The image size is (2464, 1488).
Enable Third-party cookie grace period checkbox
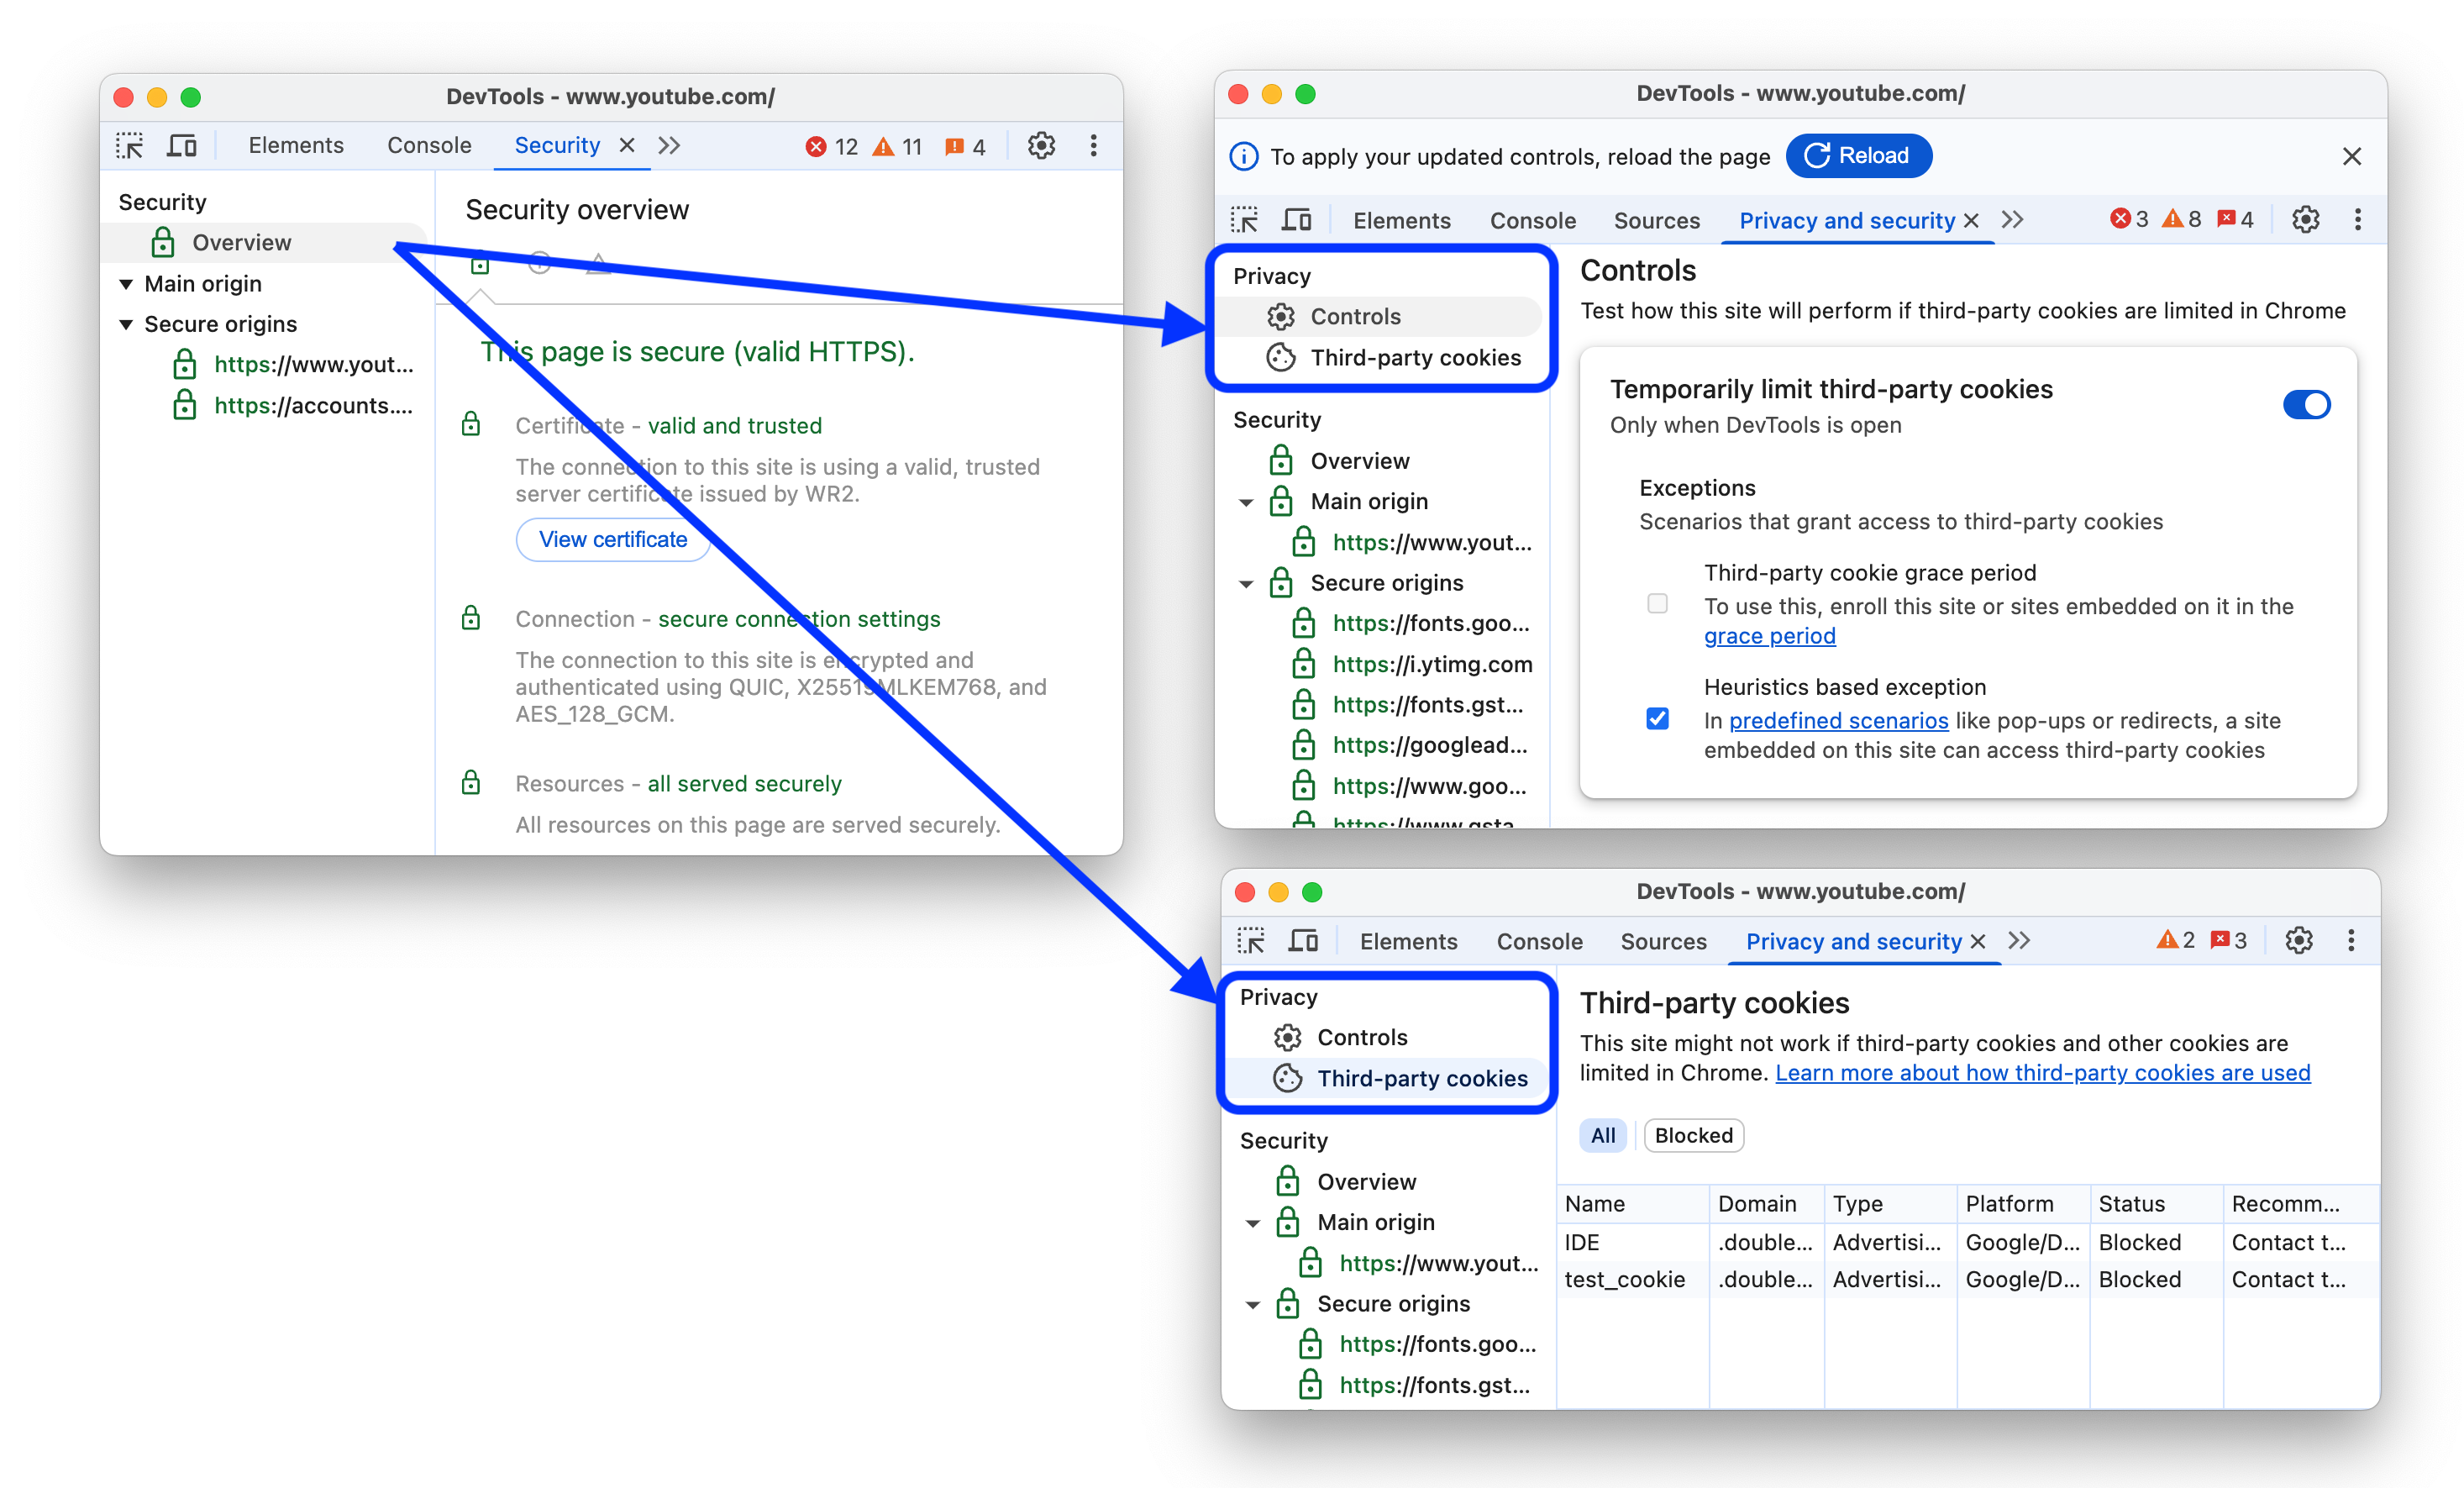click(x=1656, y=601)
